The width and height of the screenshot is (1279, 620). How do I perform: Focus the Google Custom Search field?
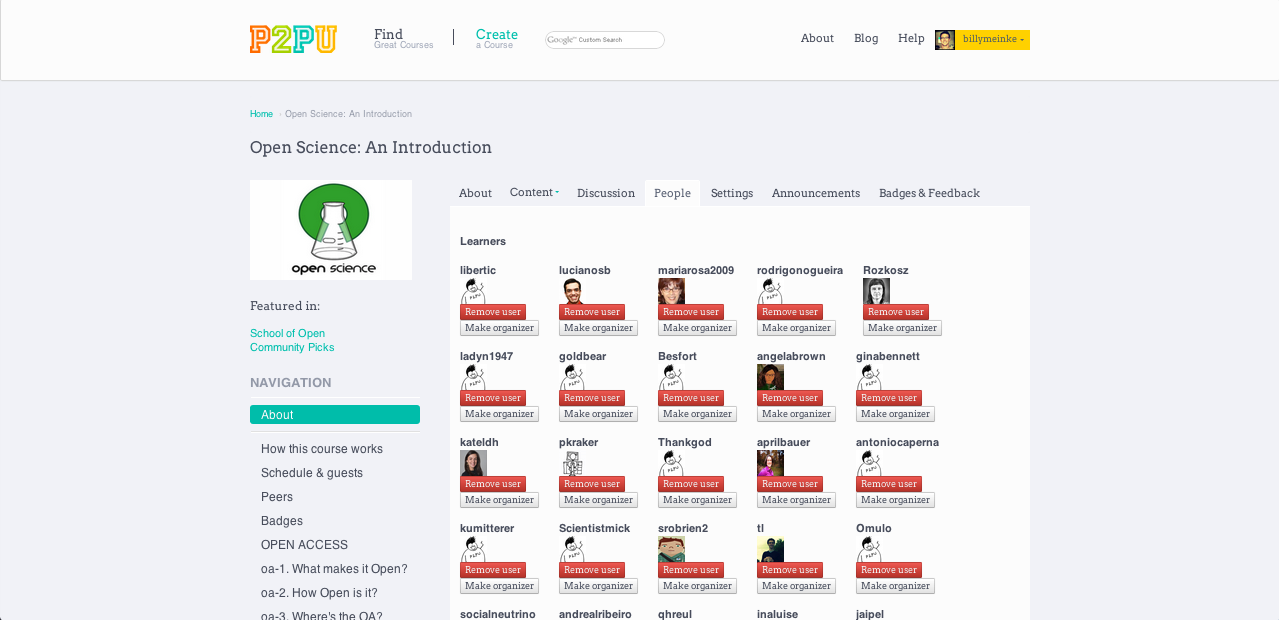click(605, 40)
